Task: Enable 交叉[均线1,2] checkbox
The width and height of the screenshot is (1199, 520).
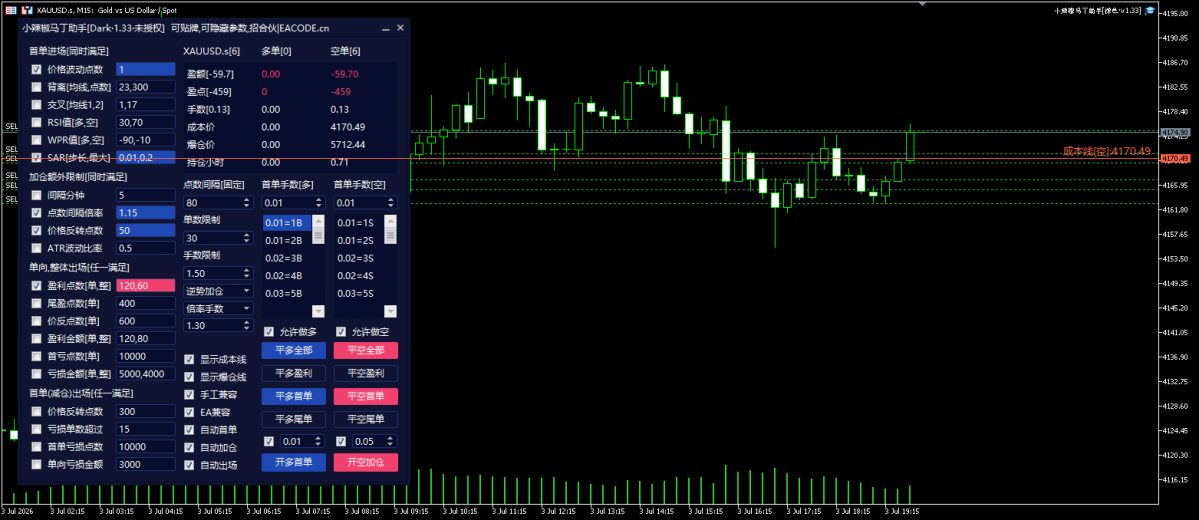Action: [x=36, y=105]
